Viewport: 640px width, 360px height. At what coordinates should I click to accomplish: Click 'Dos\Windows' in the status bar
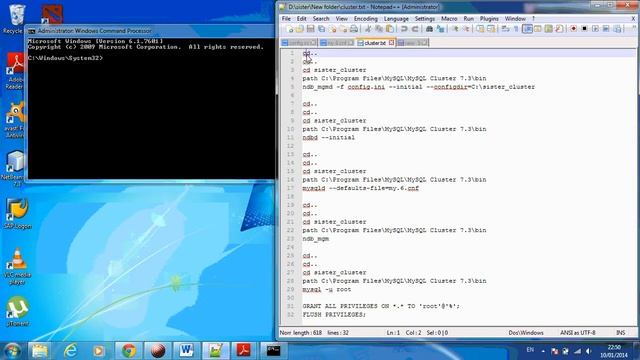point(526,333)
